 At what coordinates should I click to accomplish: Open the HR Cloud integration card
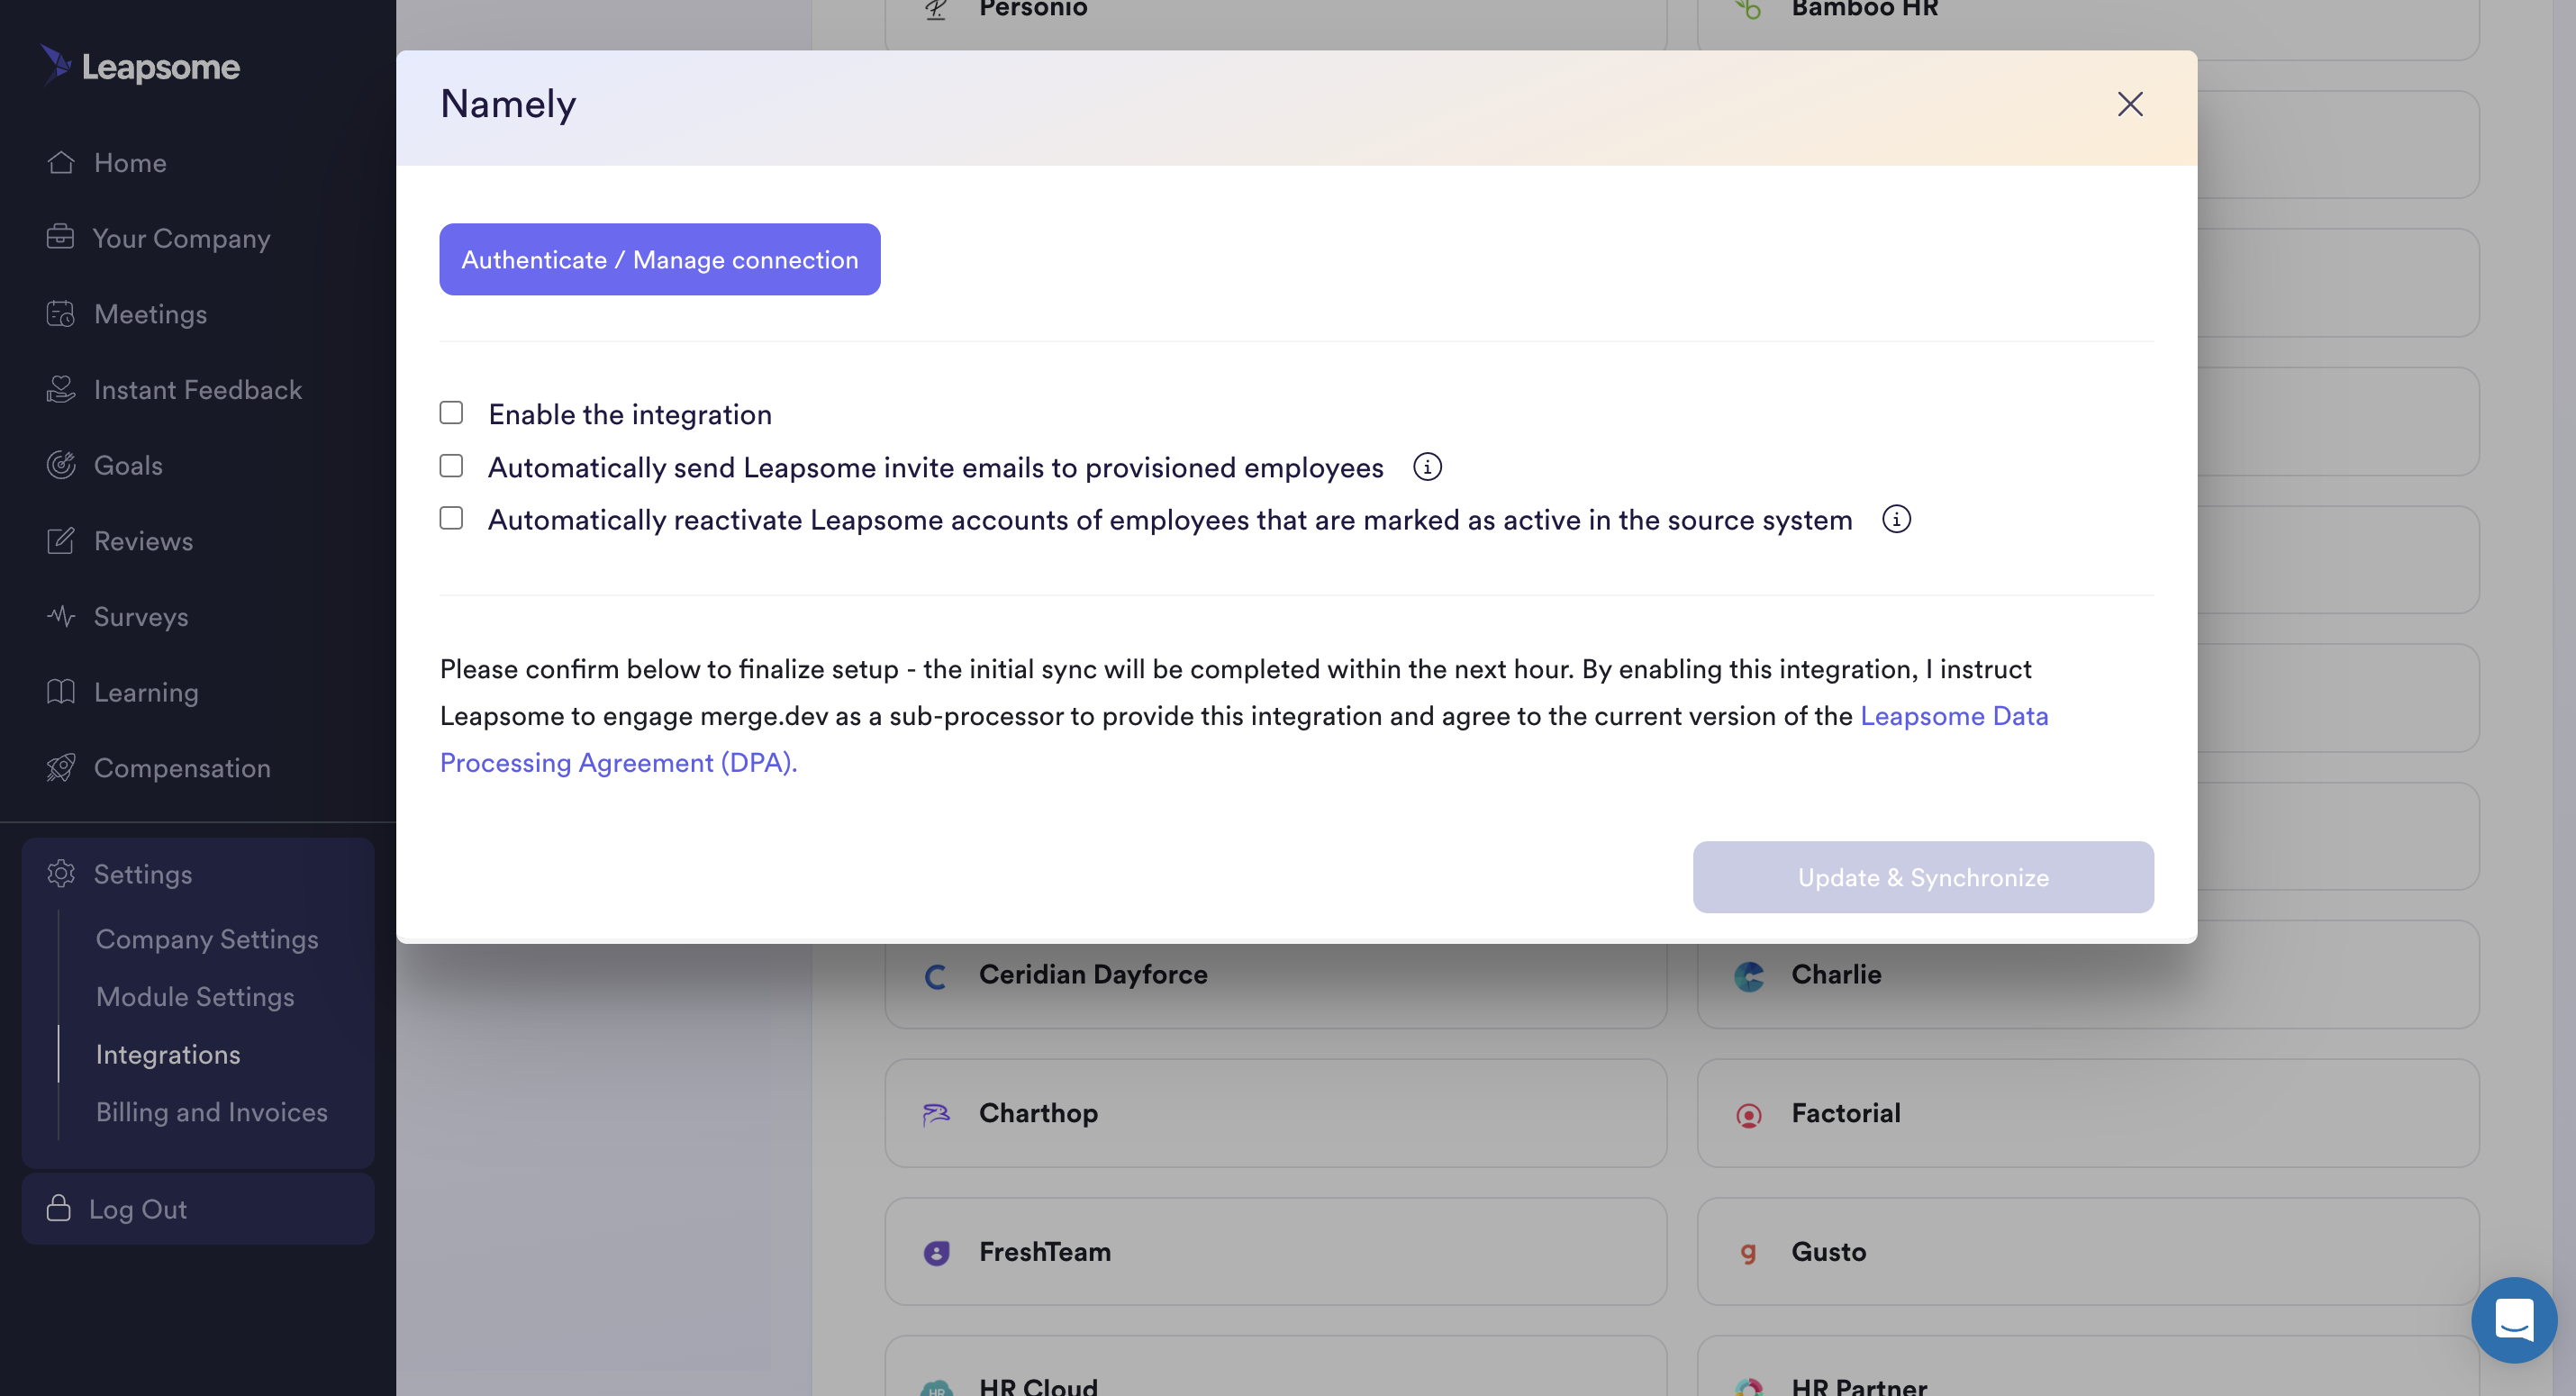pos(1276,1368)
